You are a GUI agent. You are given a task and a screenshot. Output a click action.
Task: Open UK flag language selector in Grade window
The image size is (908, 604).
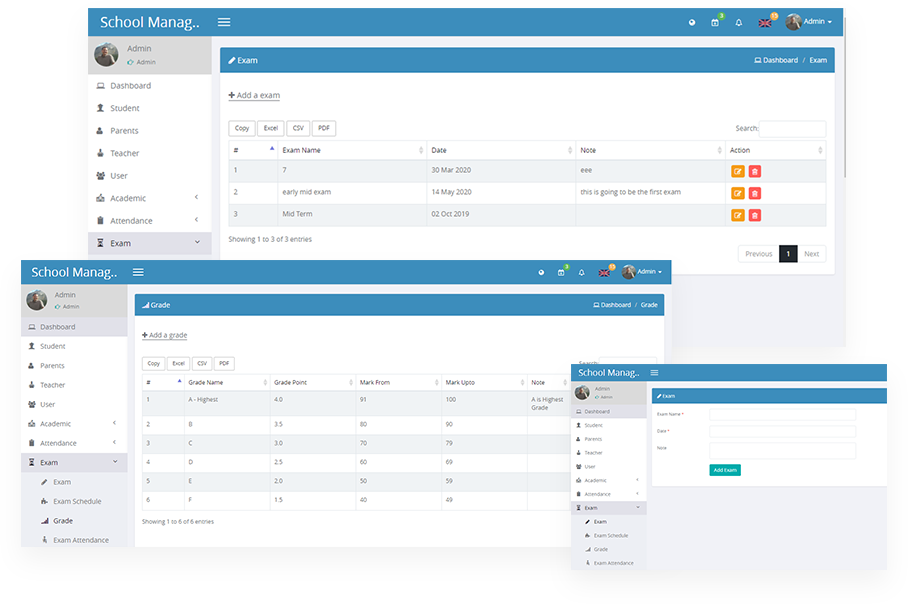point(604,272)
